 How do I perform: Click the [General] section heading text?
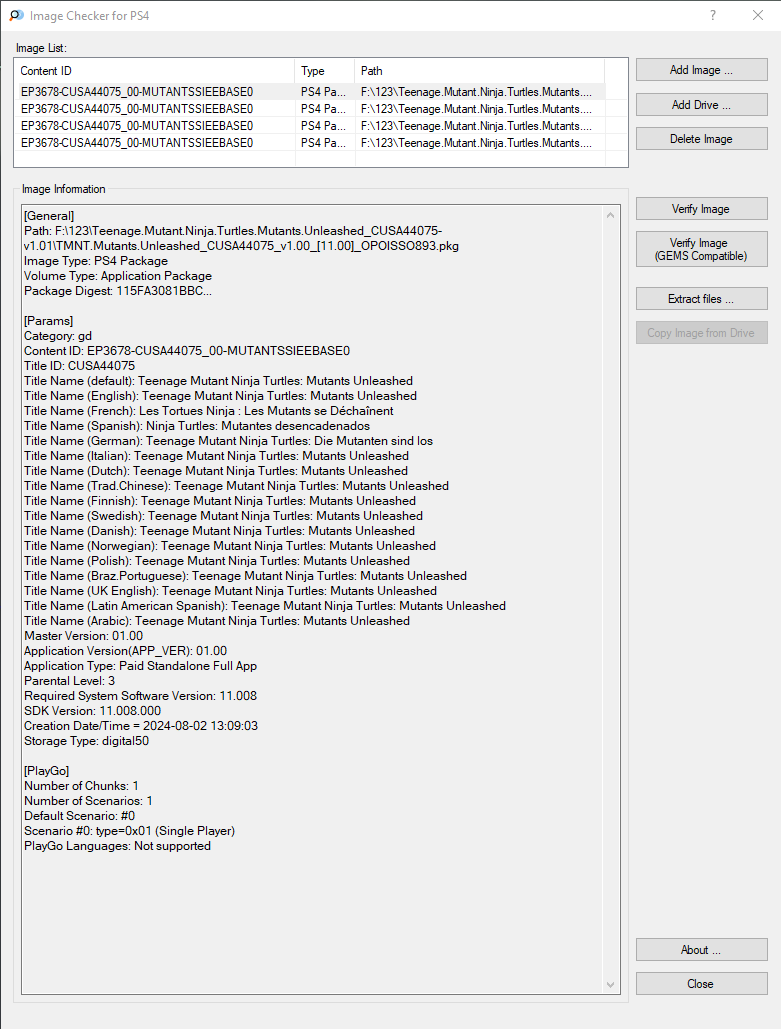click(49, 216)
